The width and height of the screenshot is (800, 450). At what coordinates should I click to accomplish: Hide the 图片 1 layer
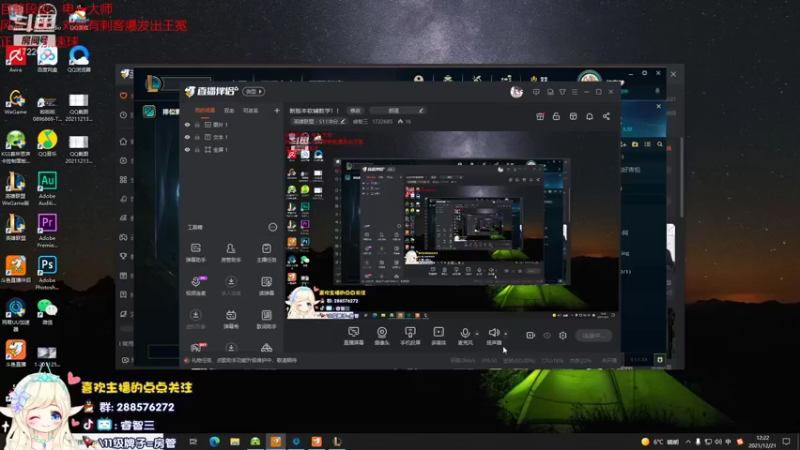click(x=187, y=124)
